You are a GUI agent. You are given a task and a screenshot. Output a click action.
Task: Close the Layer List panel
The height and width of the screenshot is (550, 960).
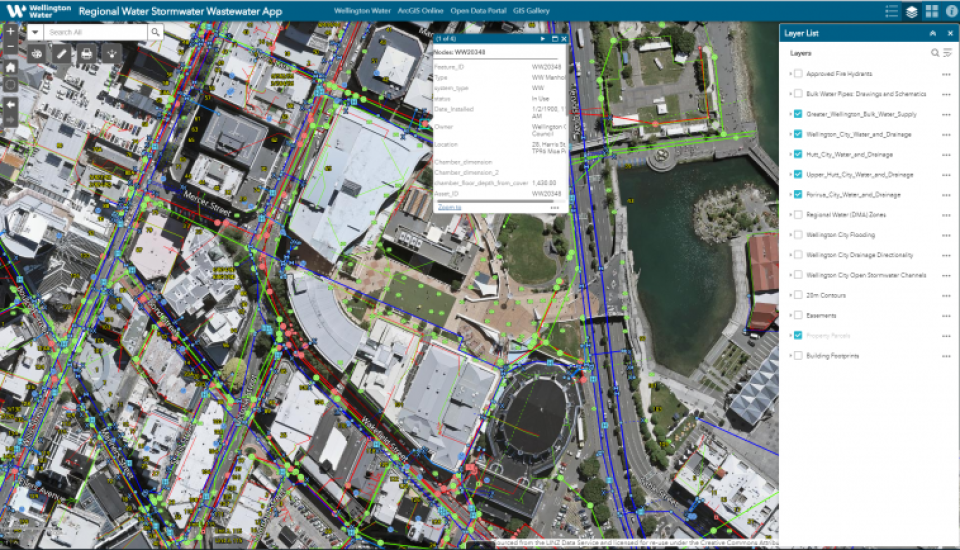coord(950,33)
